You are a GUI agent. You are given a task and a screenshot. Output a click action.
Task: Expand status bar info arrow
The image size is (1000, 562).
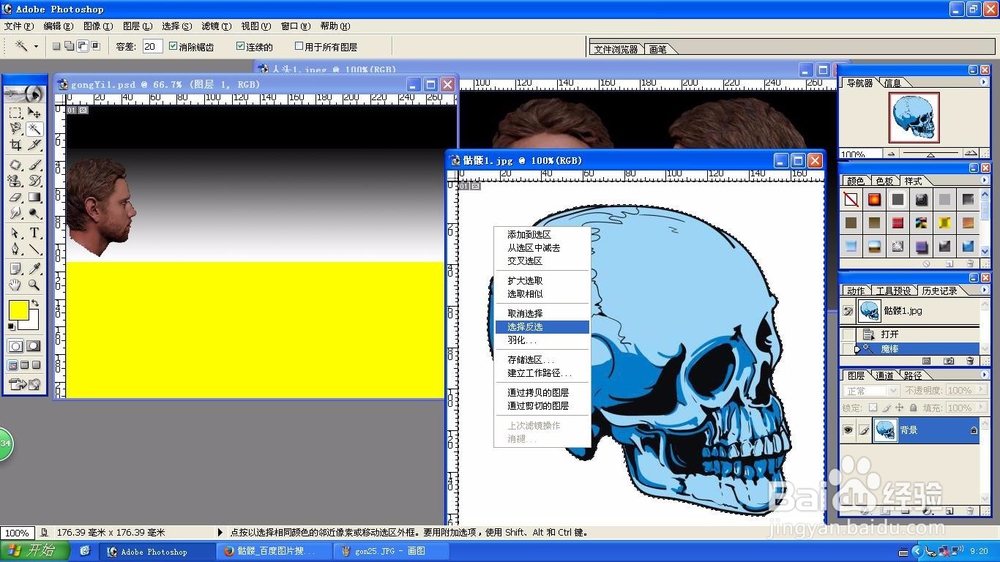pos(220,532)
